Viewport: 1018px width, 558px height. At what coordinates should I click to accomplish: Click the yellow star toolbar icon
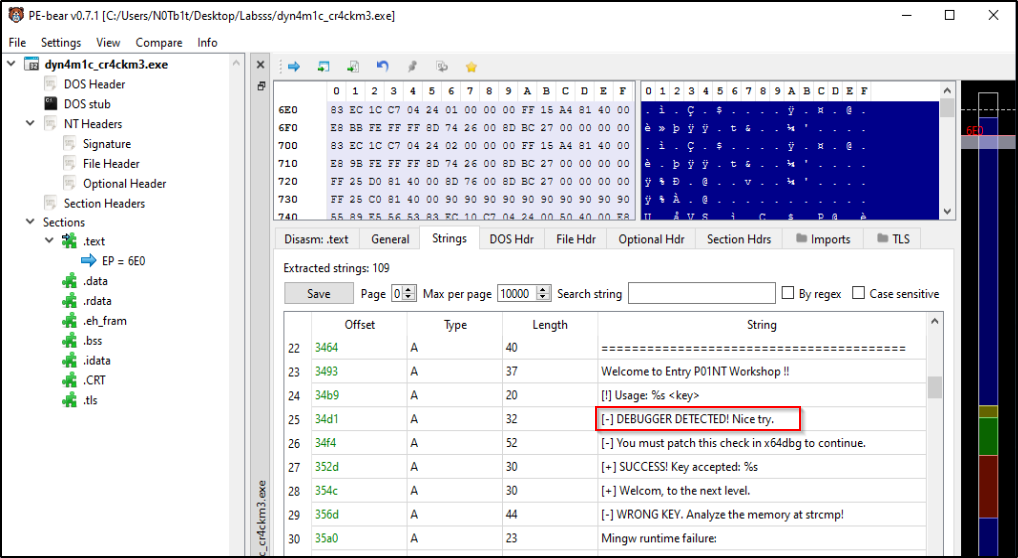(471, 66)
